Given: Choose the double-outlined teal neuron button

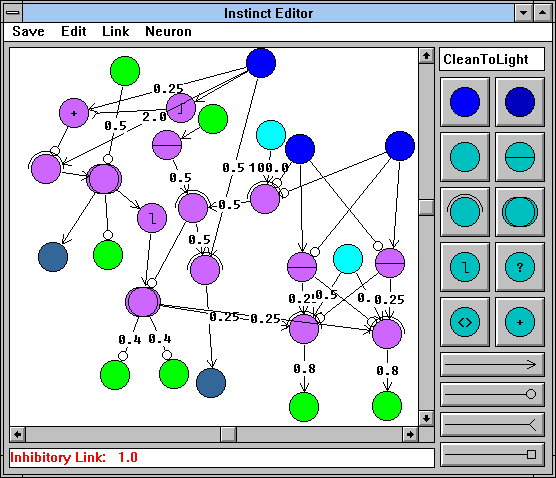Looking at the screenshot, I should (520, 212).
